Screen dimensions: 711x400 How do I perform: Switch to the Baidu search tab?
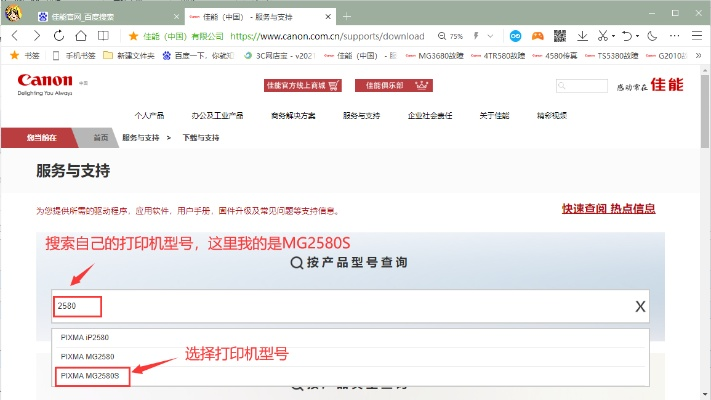[107, 17]
